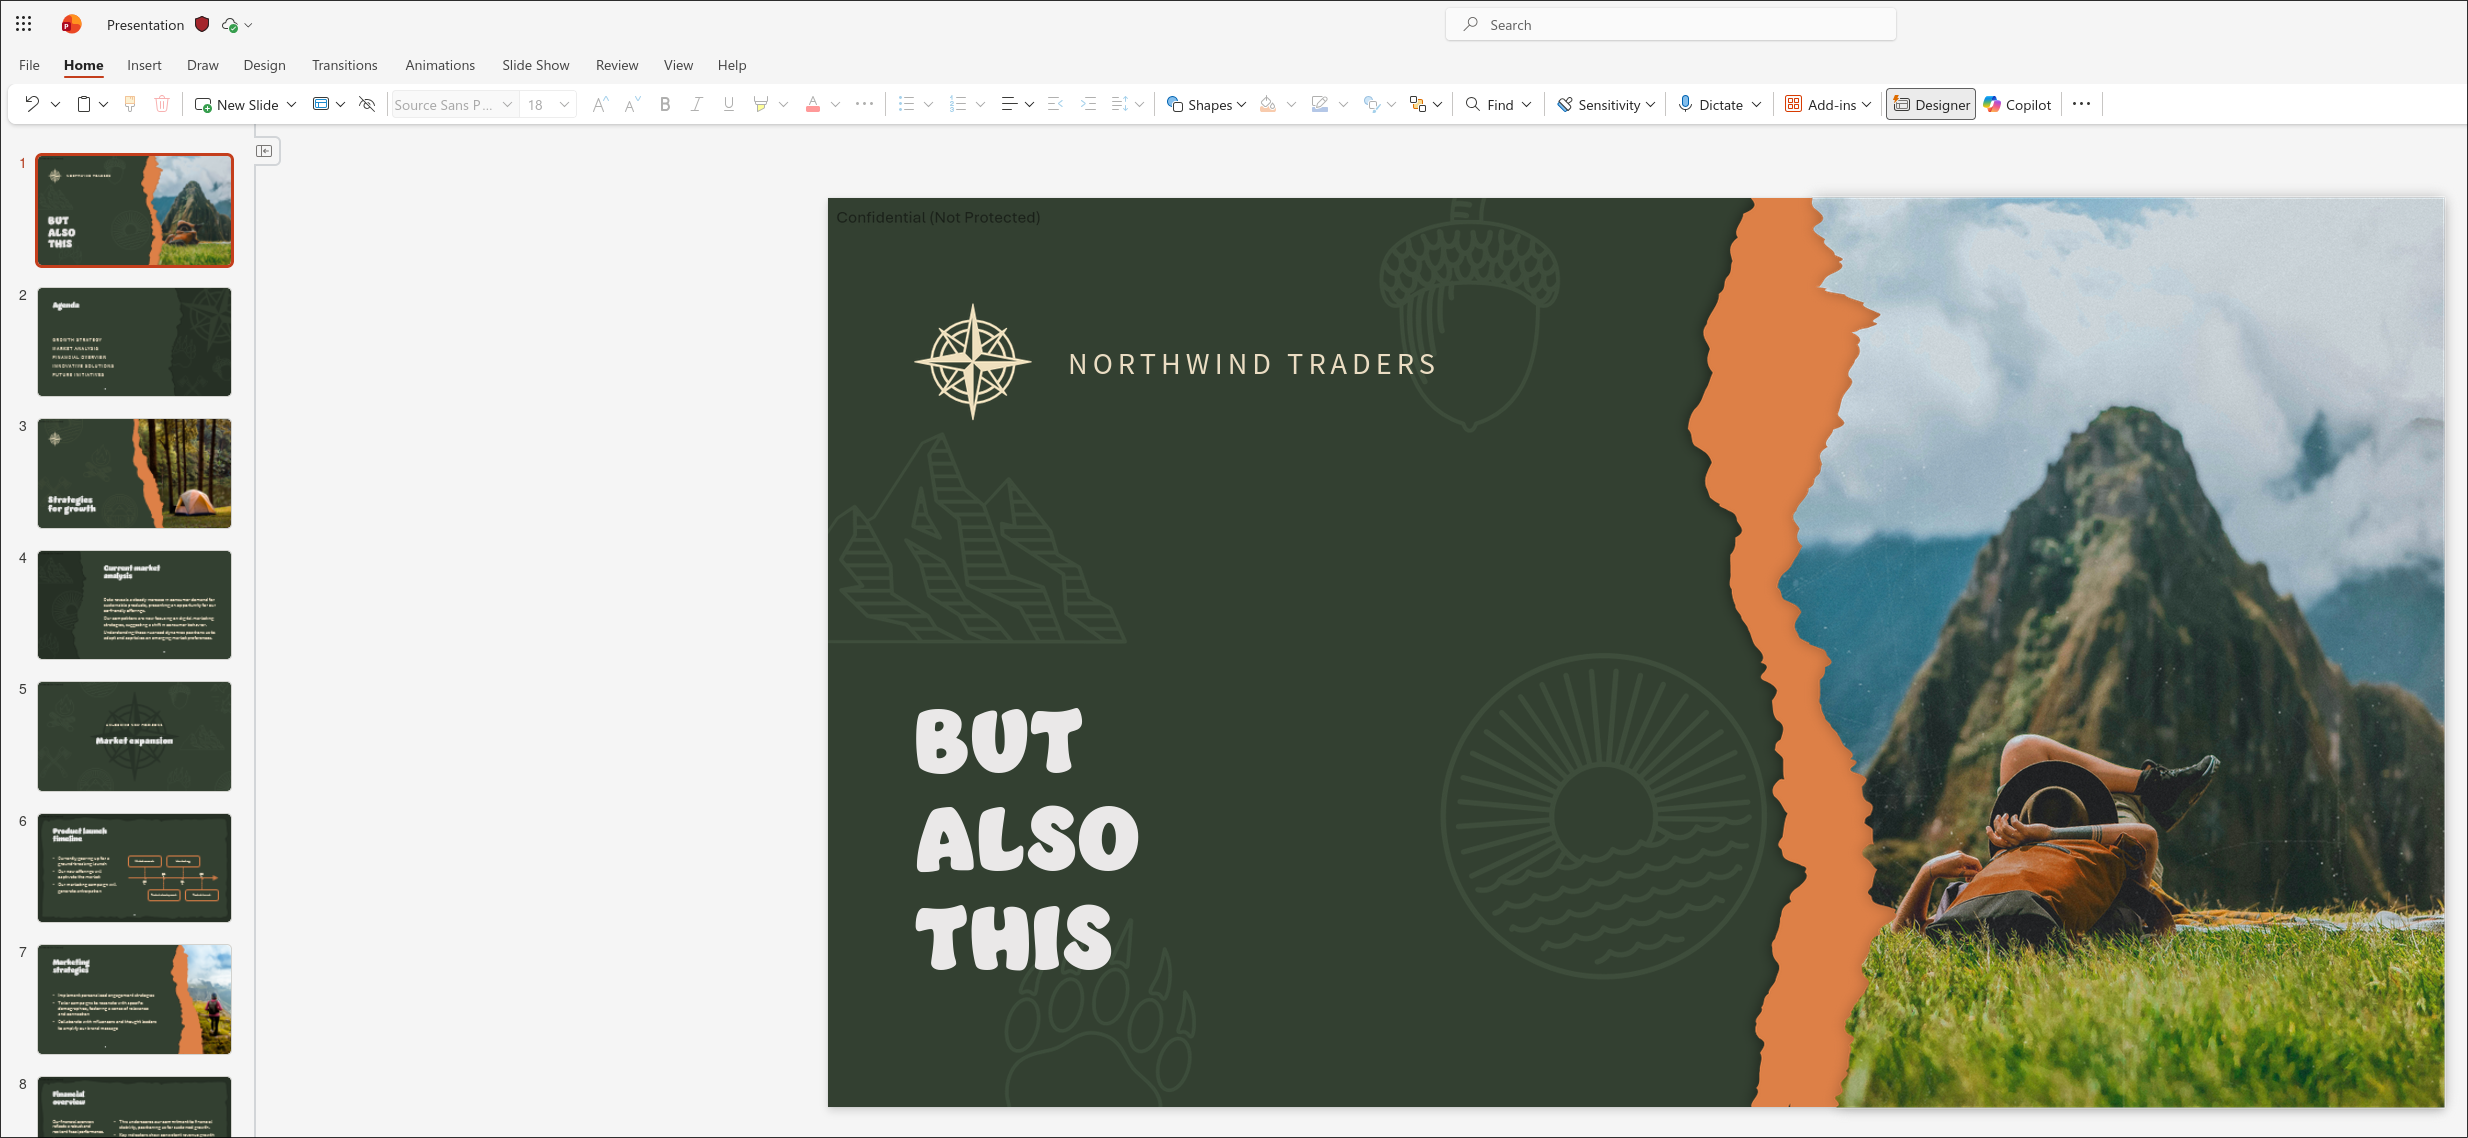The image size is (2468, 1138).
Task: Click the New Slide button
Action: (x=237, y=104)
